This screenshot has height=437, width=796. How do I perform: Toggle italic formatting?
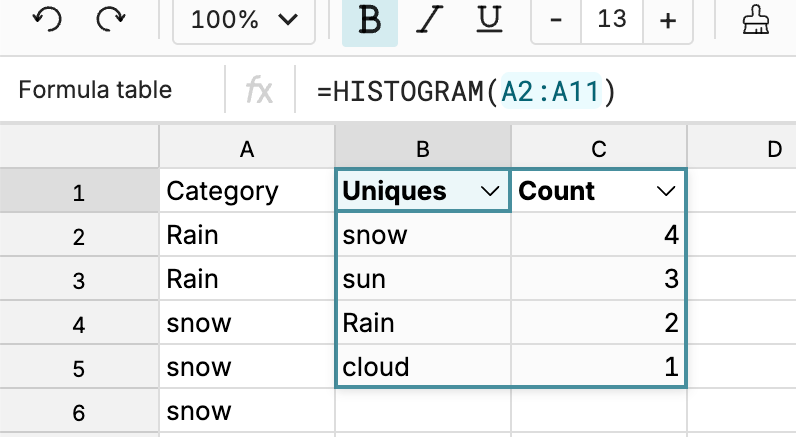pos(429,20)
